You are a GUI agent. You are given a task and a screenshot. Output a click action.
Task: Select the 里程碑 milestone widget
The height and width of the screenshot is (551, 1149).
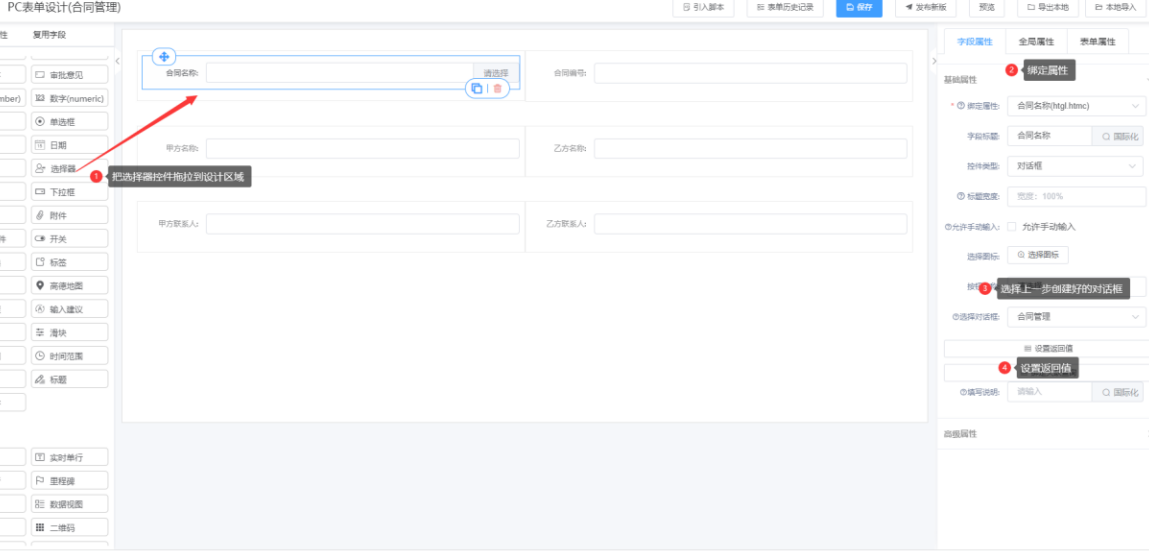[70, 481]
